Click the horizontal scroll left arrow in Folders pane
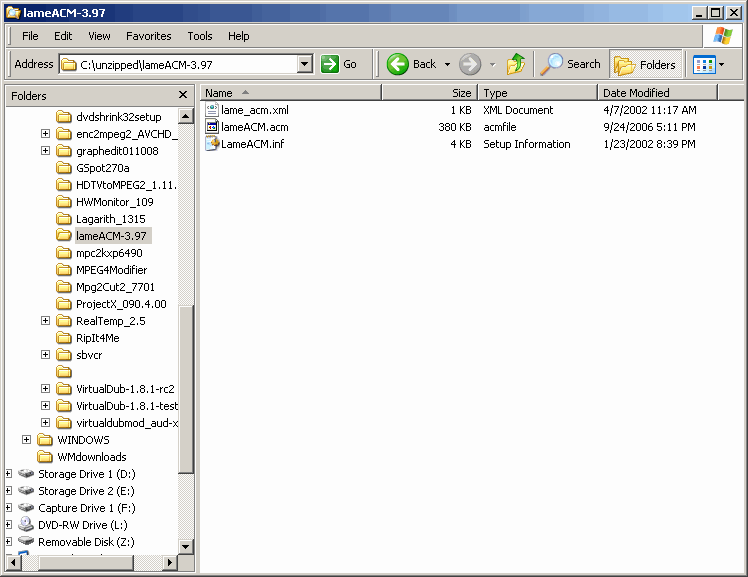The height and width of the screenshot is (577, 748). (13, 563)
